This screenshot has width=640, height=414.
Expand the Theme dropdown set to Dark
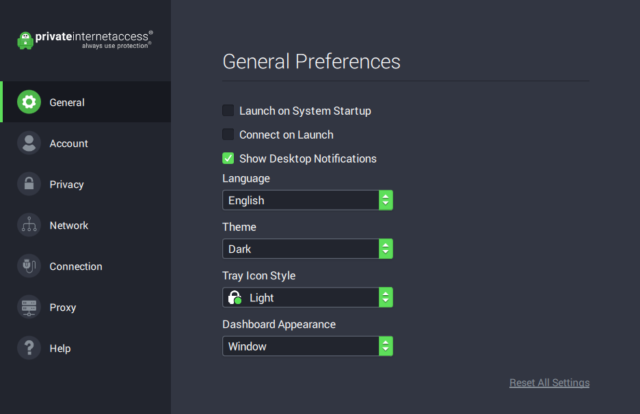(x=307, y=248)
